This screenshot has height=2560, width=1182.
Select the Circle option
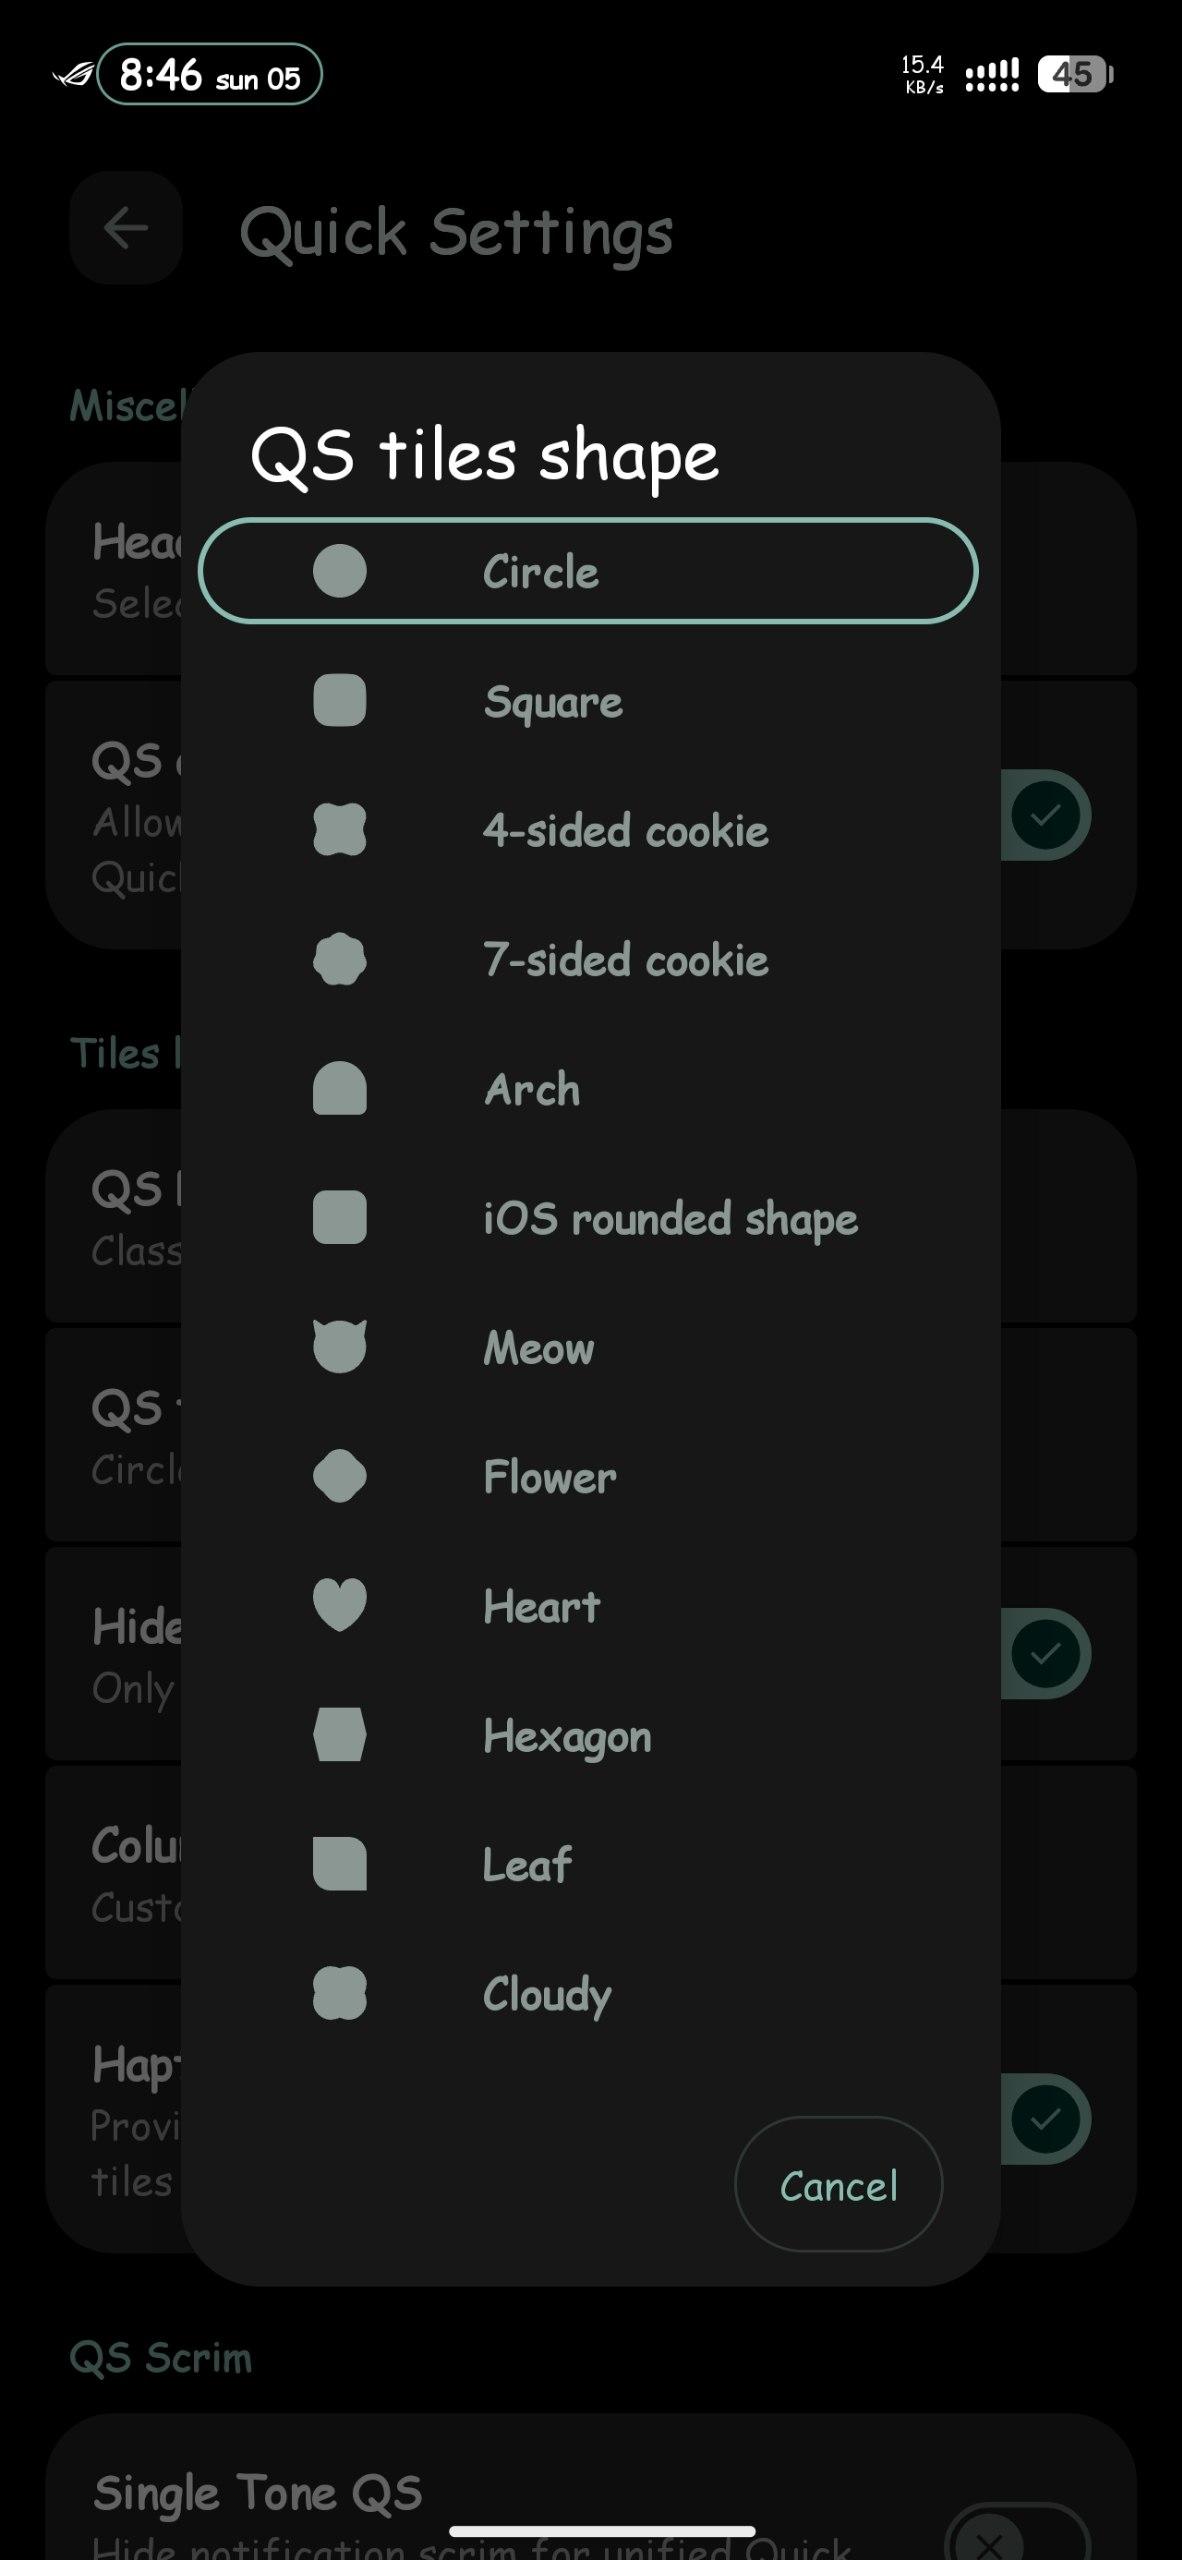588,571
